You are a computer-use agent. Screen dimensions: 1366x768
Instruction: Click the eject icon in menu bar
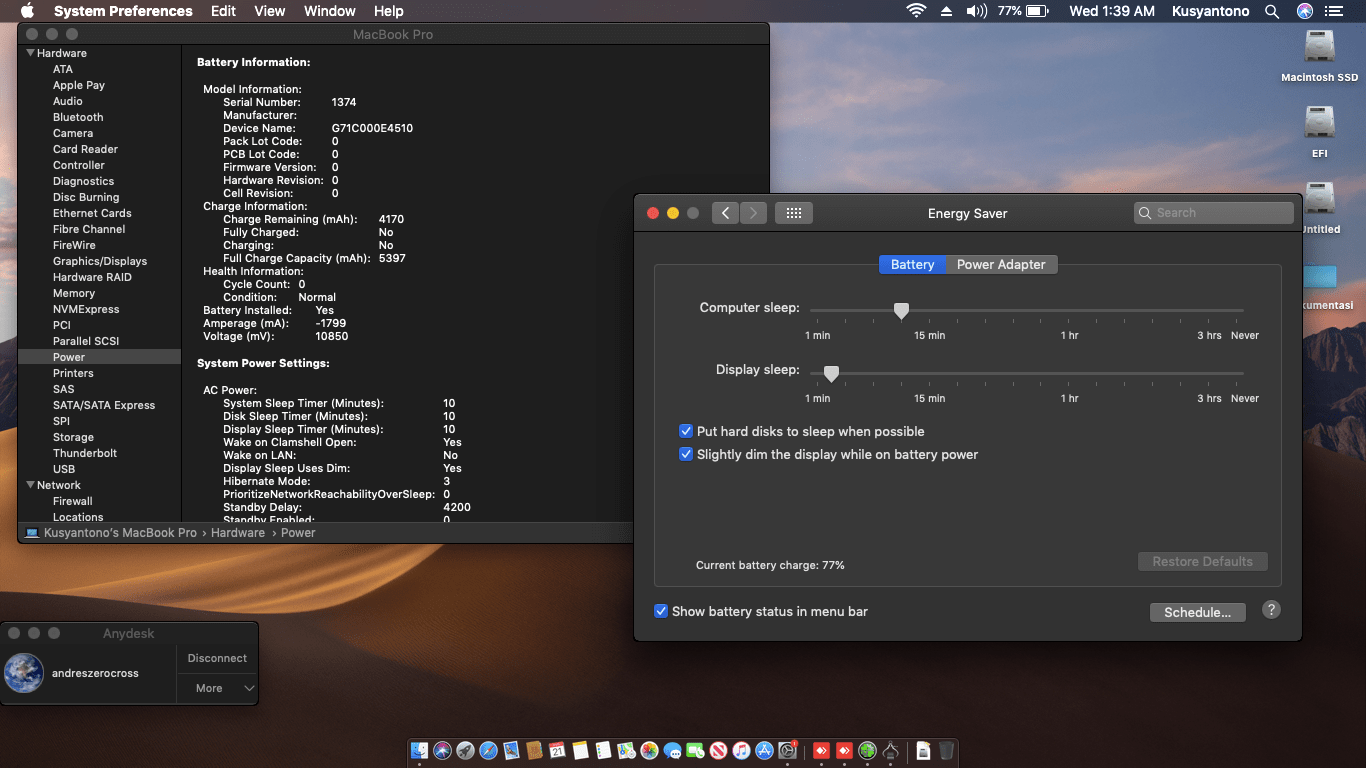[x=946, y=11]
